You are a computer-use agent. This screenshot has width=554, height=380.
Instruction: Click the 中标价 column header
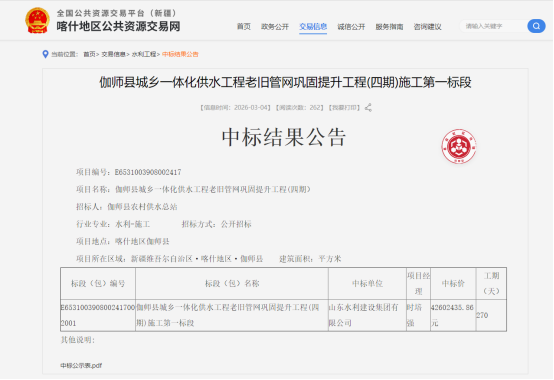(453, 284)
